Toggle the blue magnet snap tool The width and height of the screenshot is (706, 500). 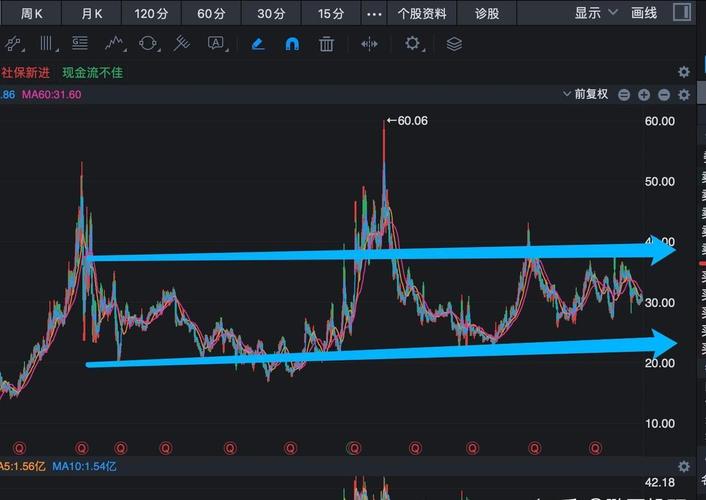[292, 44]
